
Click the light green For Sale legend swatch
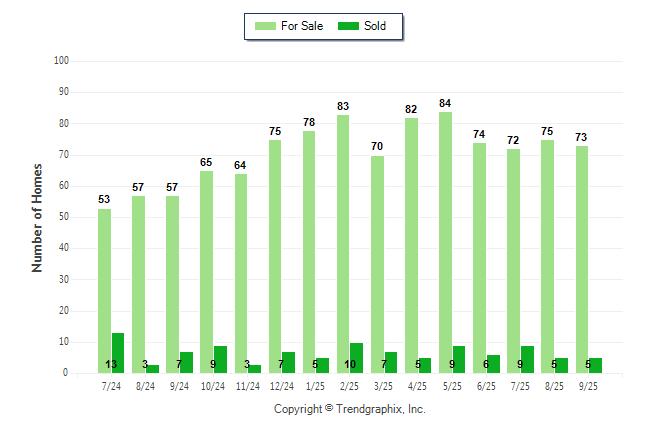pos(265,26)
